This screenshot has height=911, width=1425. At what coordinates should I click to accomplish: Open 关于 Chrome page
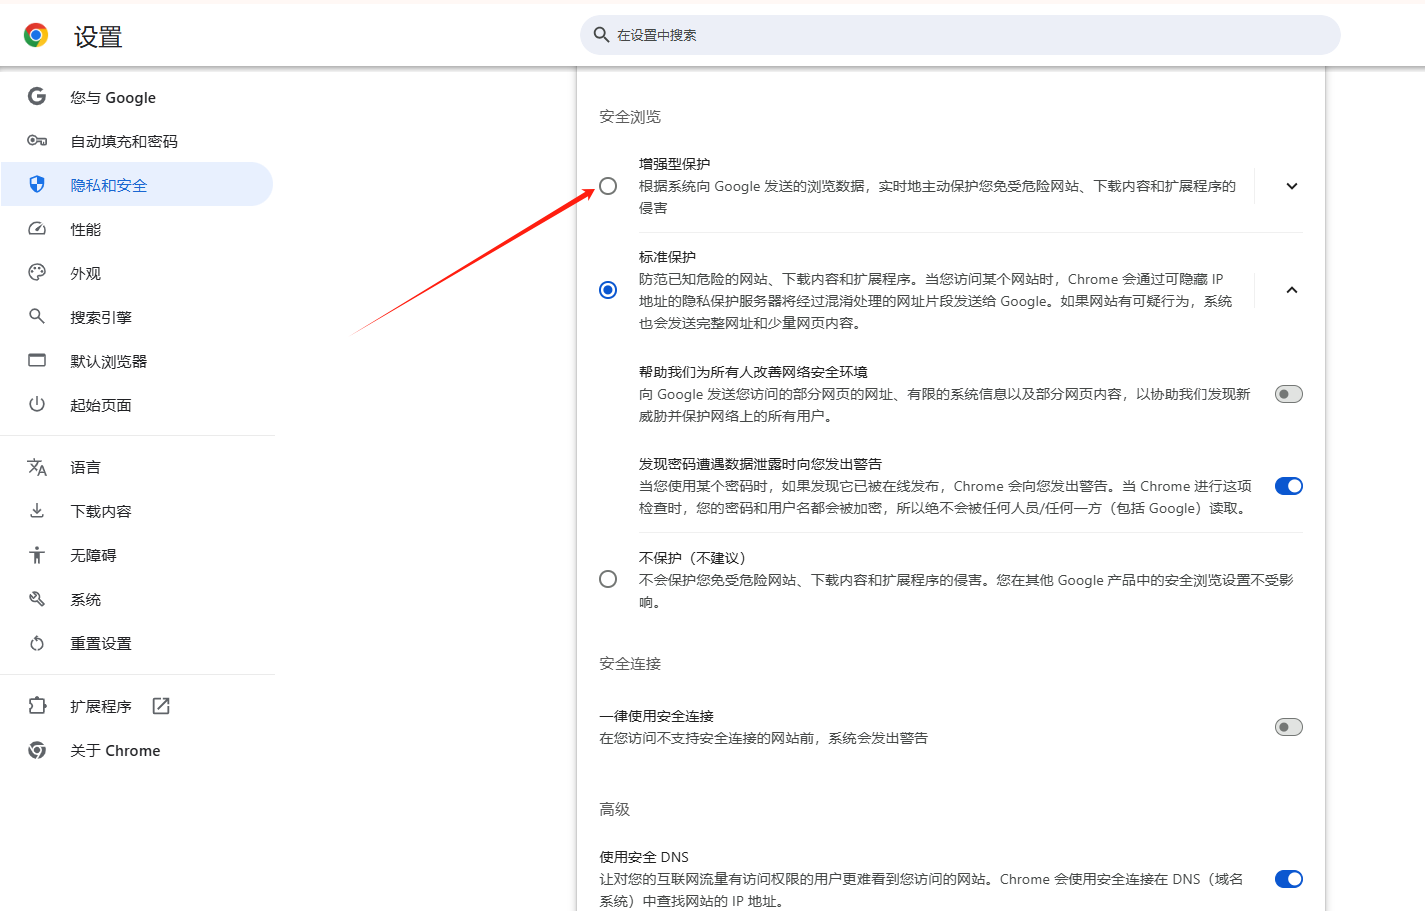coord(137,750)
